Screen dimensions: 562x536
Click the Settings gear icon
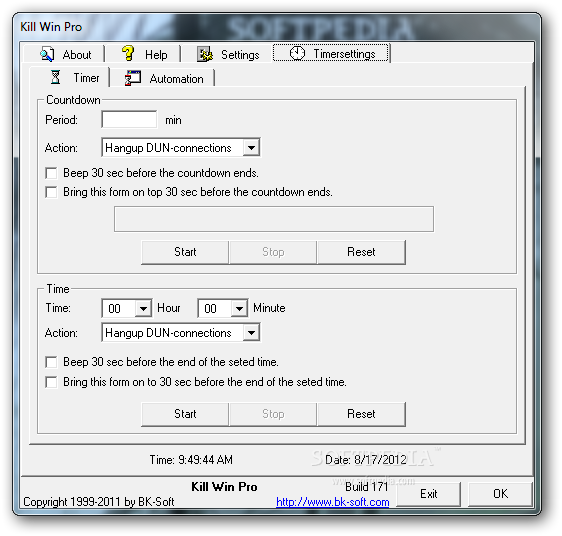point(205,54)
